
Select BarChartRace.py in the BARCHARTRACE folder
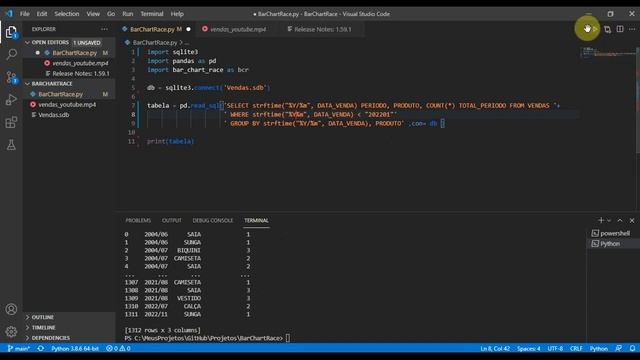tap(69, 94)
